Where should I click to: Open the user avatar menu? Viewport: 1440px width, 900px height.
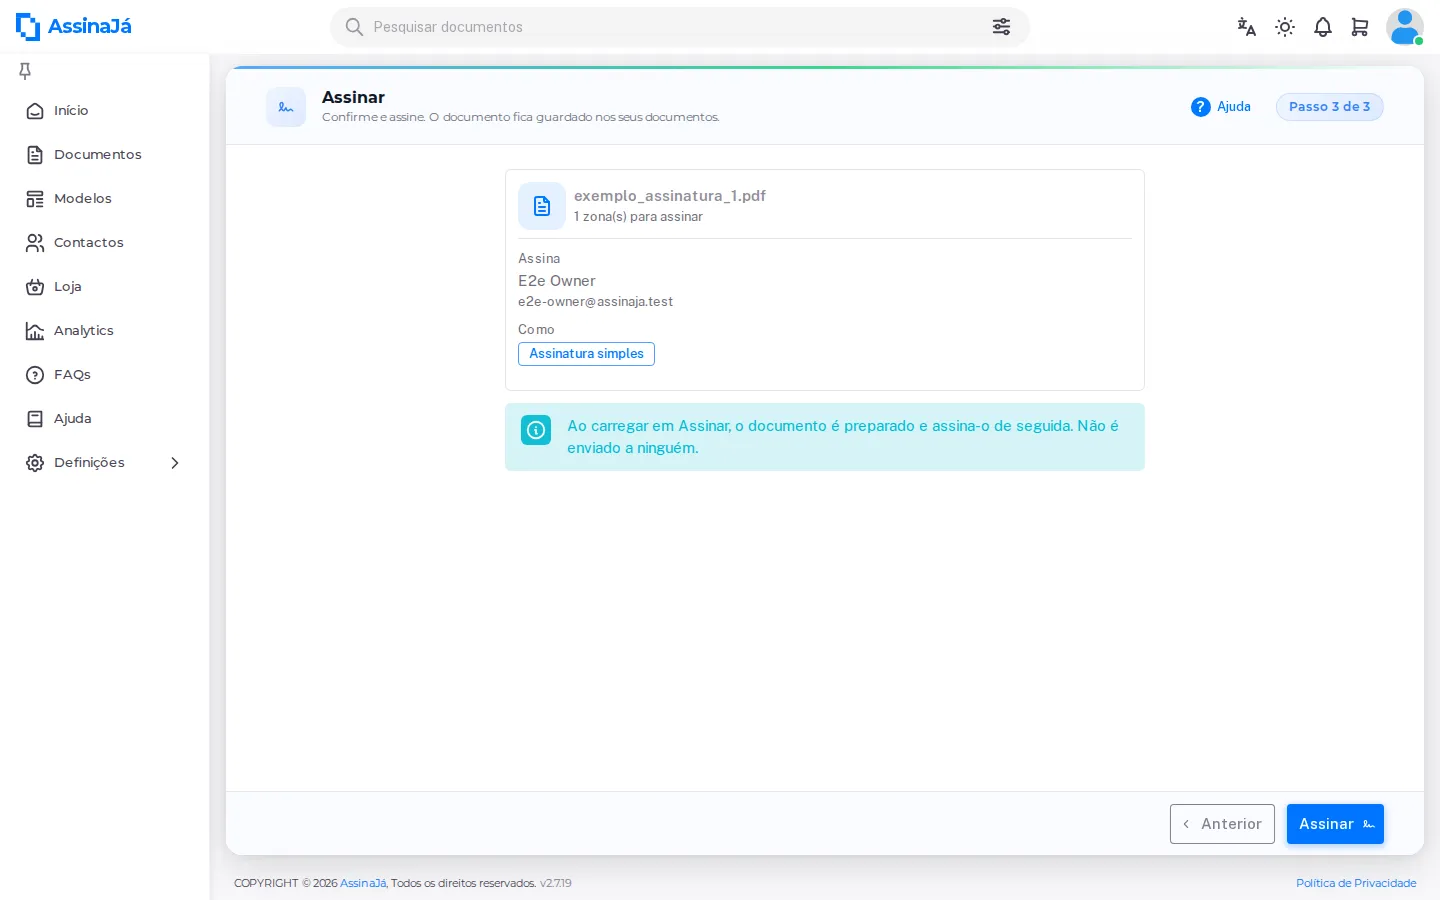click(1405, 27)
